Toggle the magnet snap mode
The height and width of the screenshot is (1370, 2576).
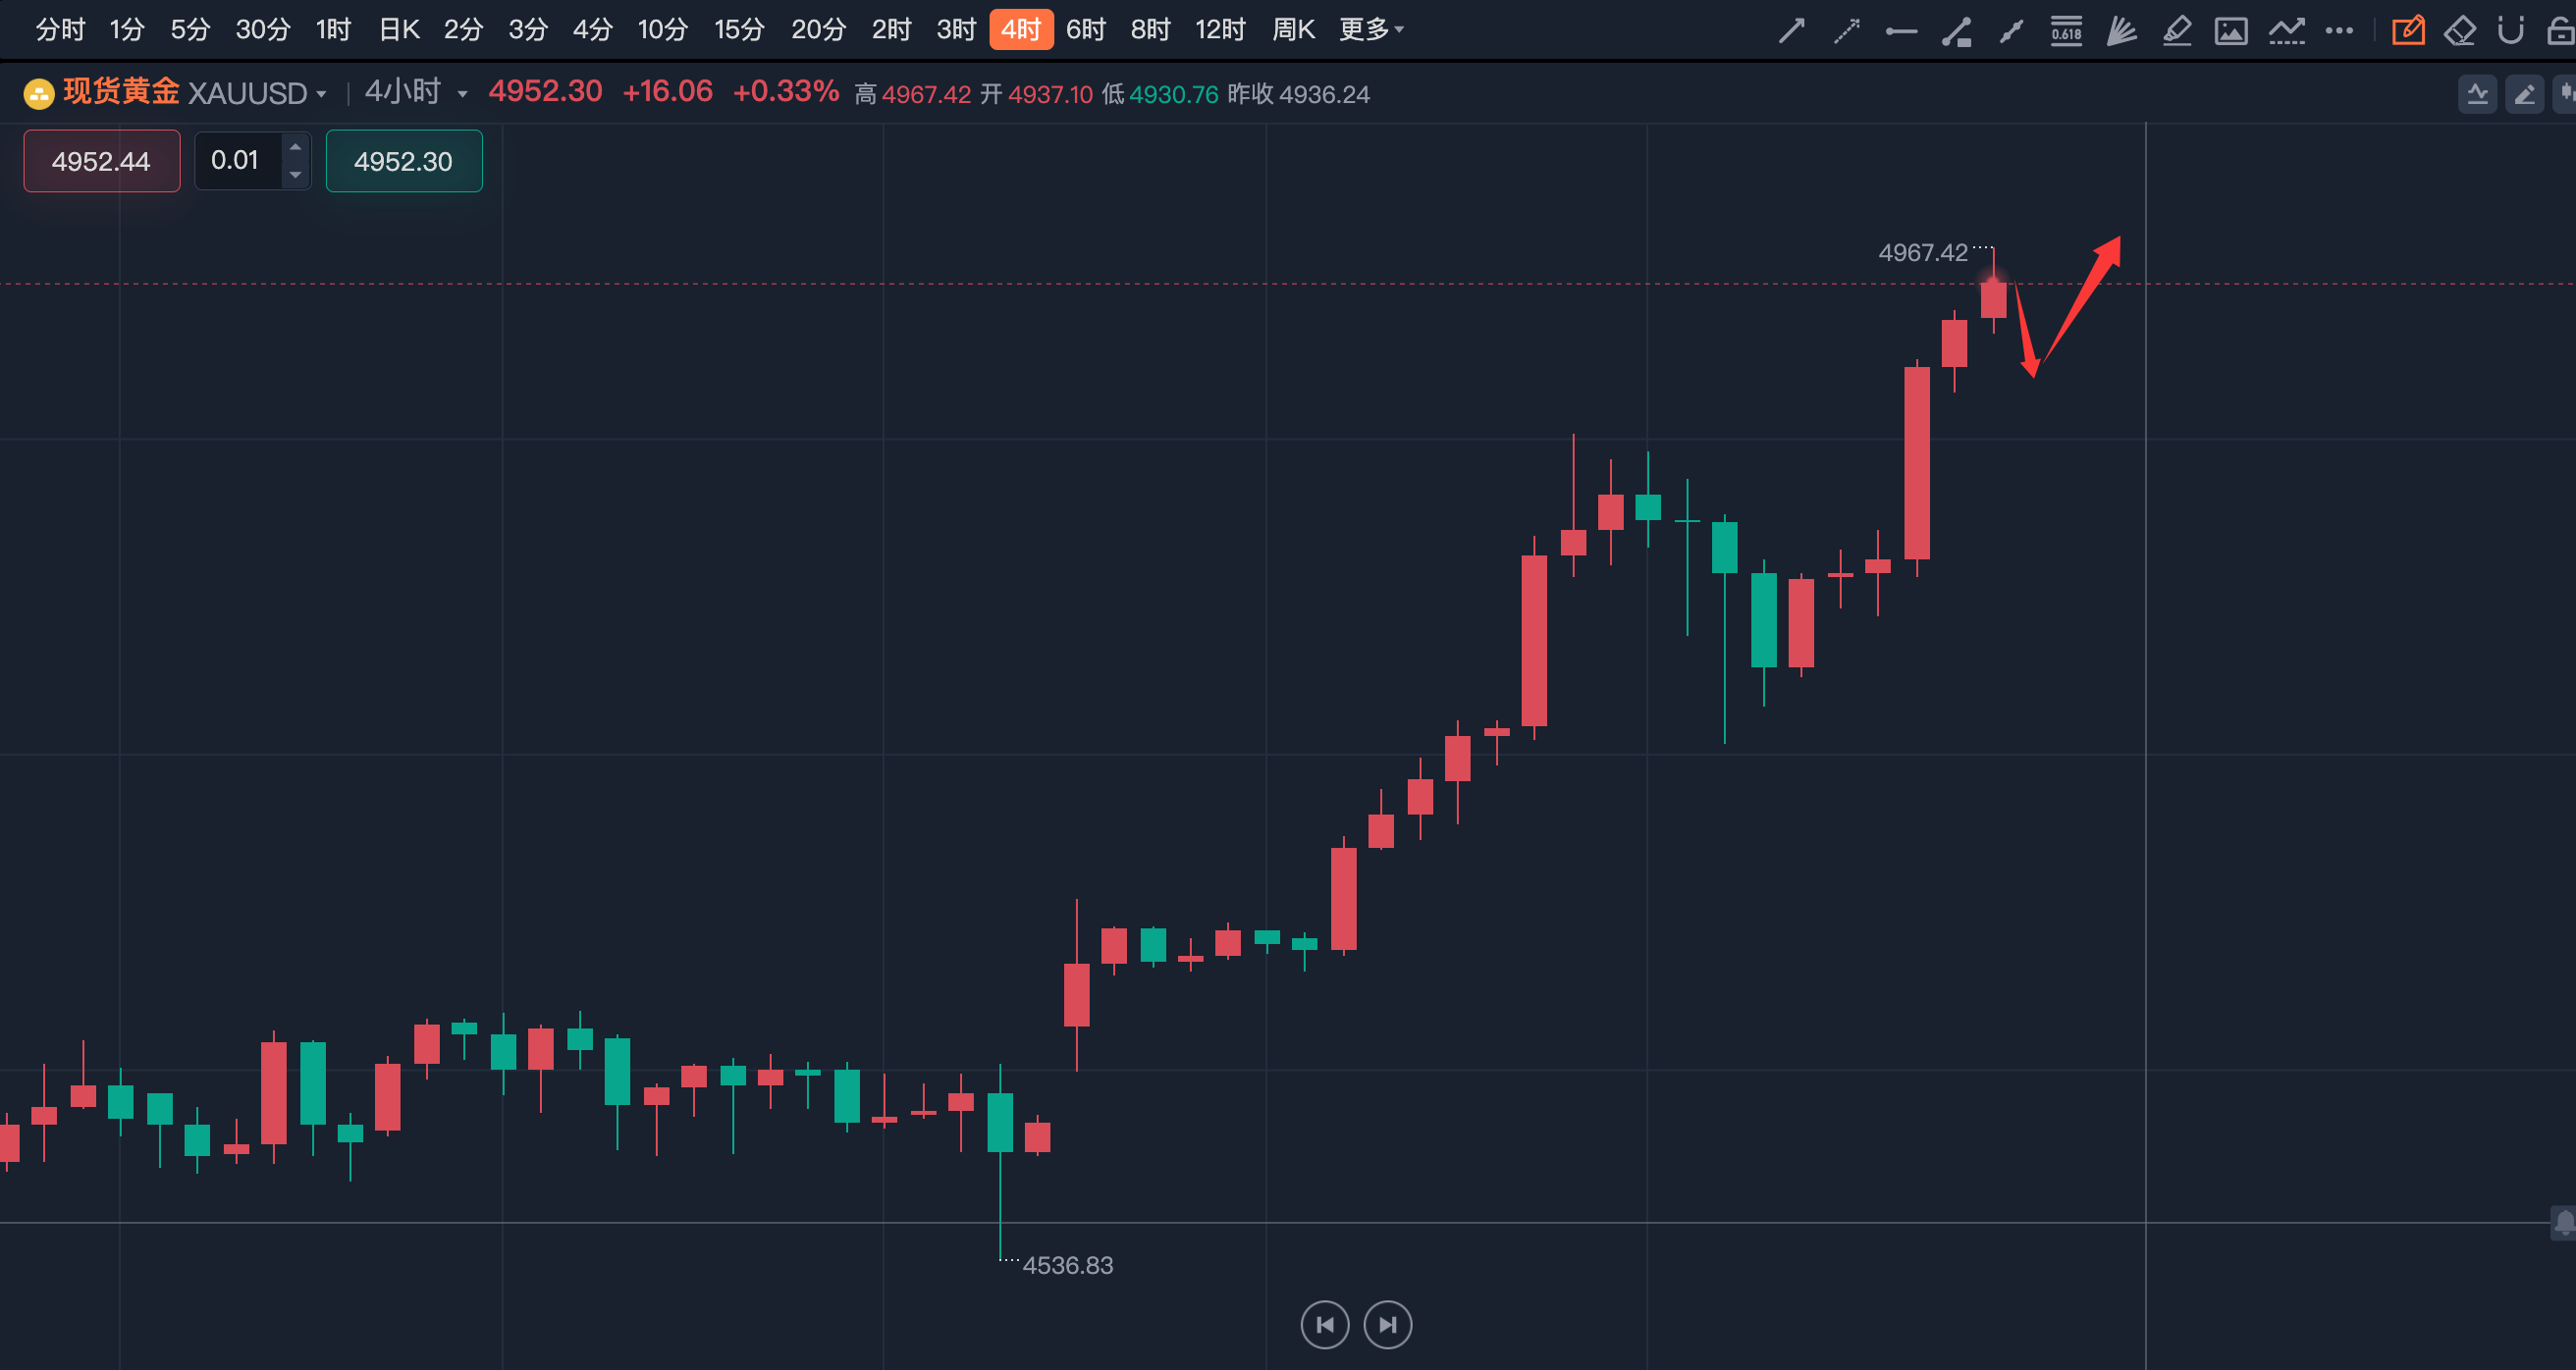[x=2511, y=31]
